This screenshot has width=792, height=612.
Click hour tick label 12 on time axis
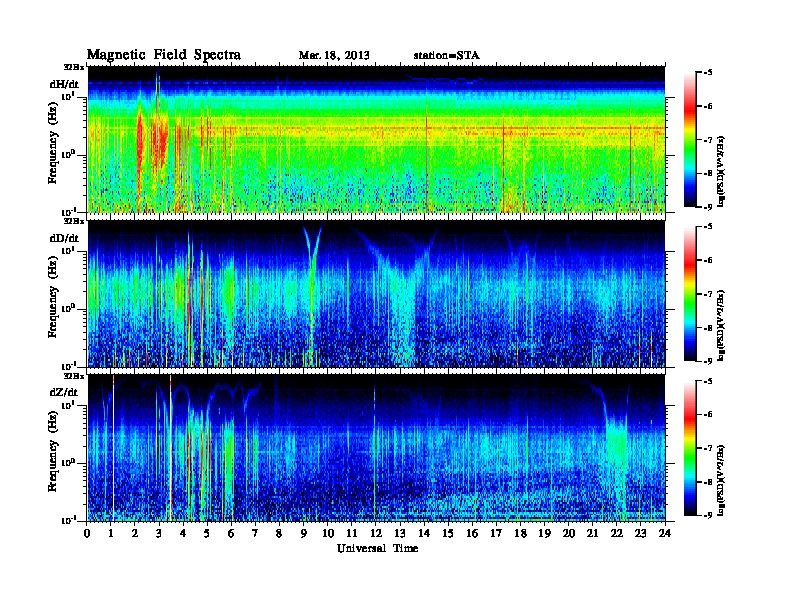click(376, 534)
